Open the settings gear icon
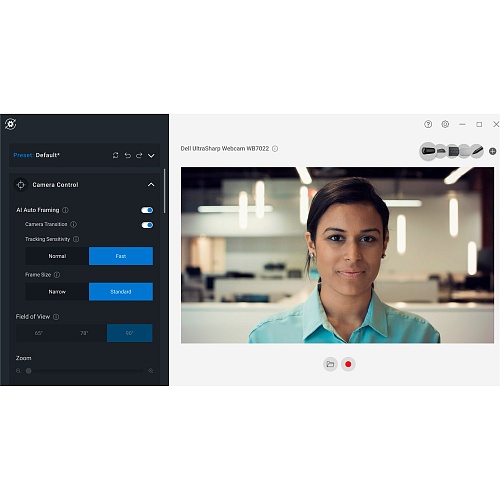This screenshot has height=500, width=500. [445, 124]
